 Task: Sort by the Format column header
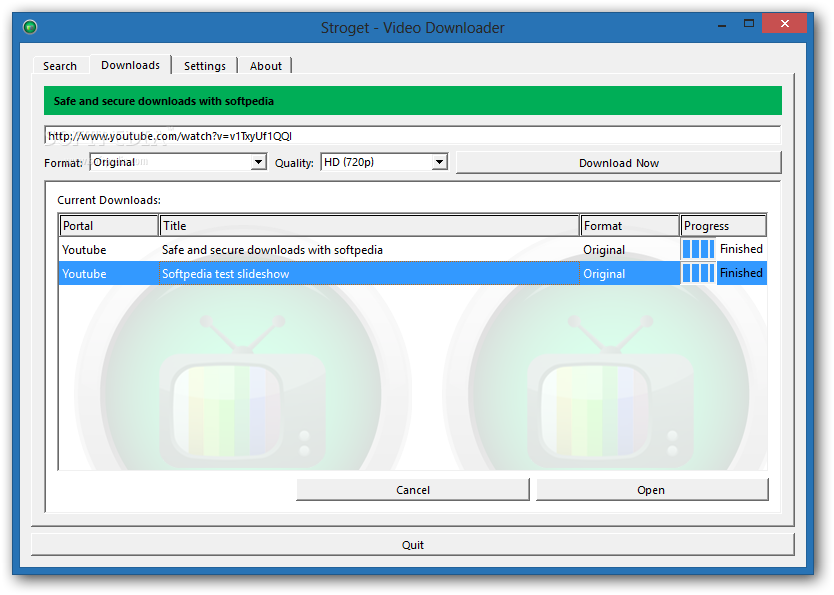click(630, 225)
